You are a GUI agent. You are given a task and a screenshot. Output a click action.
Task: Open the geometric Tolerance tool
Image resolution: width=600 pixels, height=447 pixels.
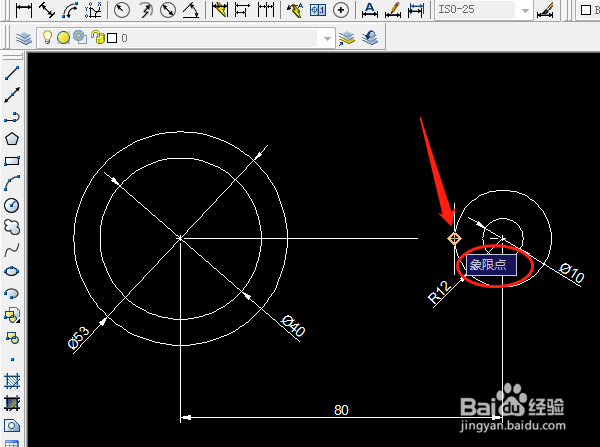(x=318, y=10)
